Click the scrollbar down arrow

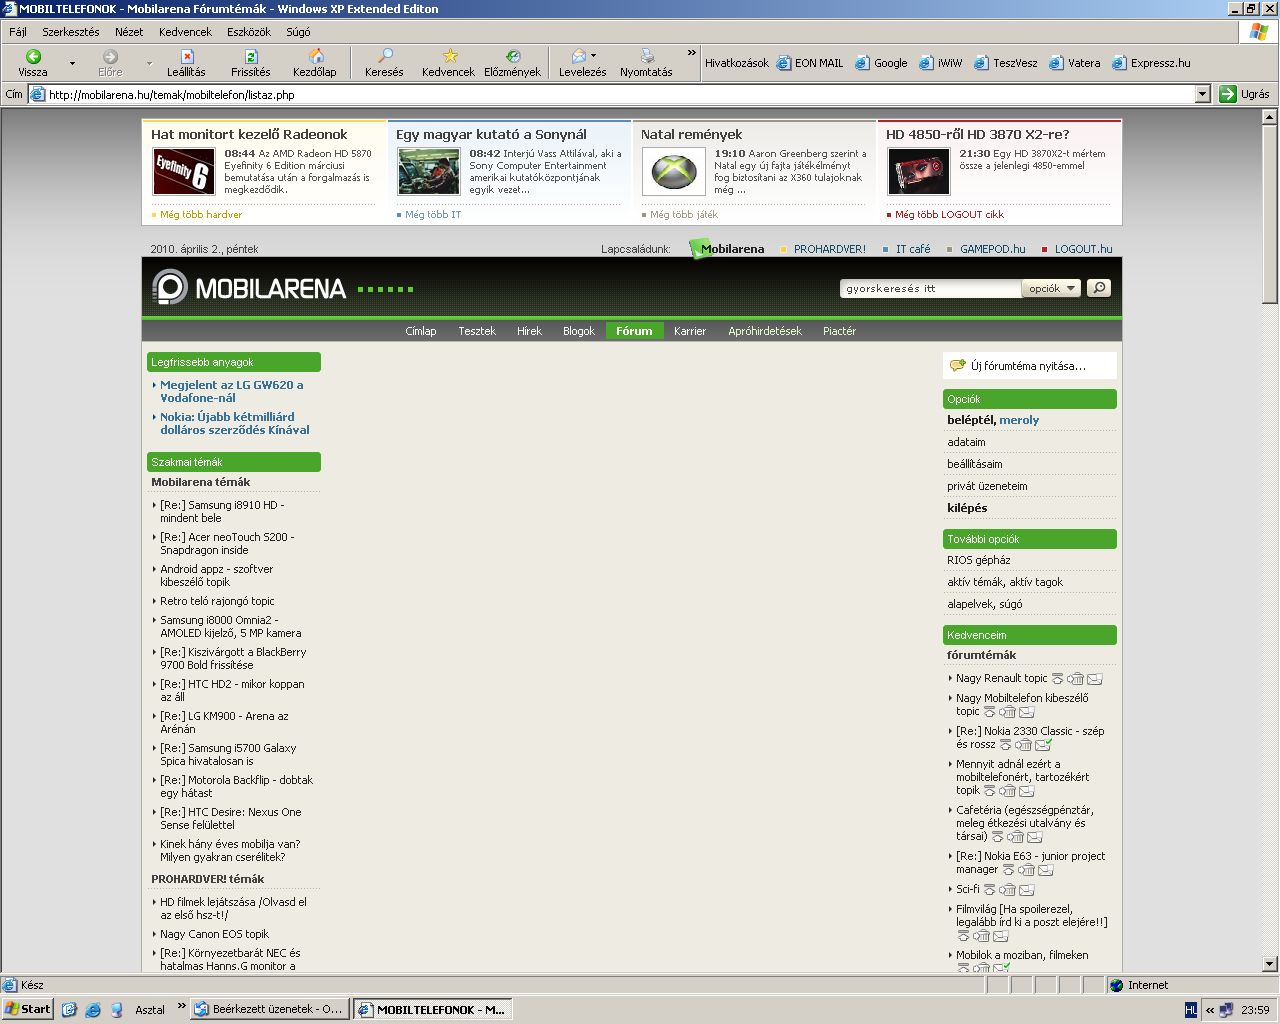[x=1270, y=964]
